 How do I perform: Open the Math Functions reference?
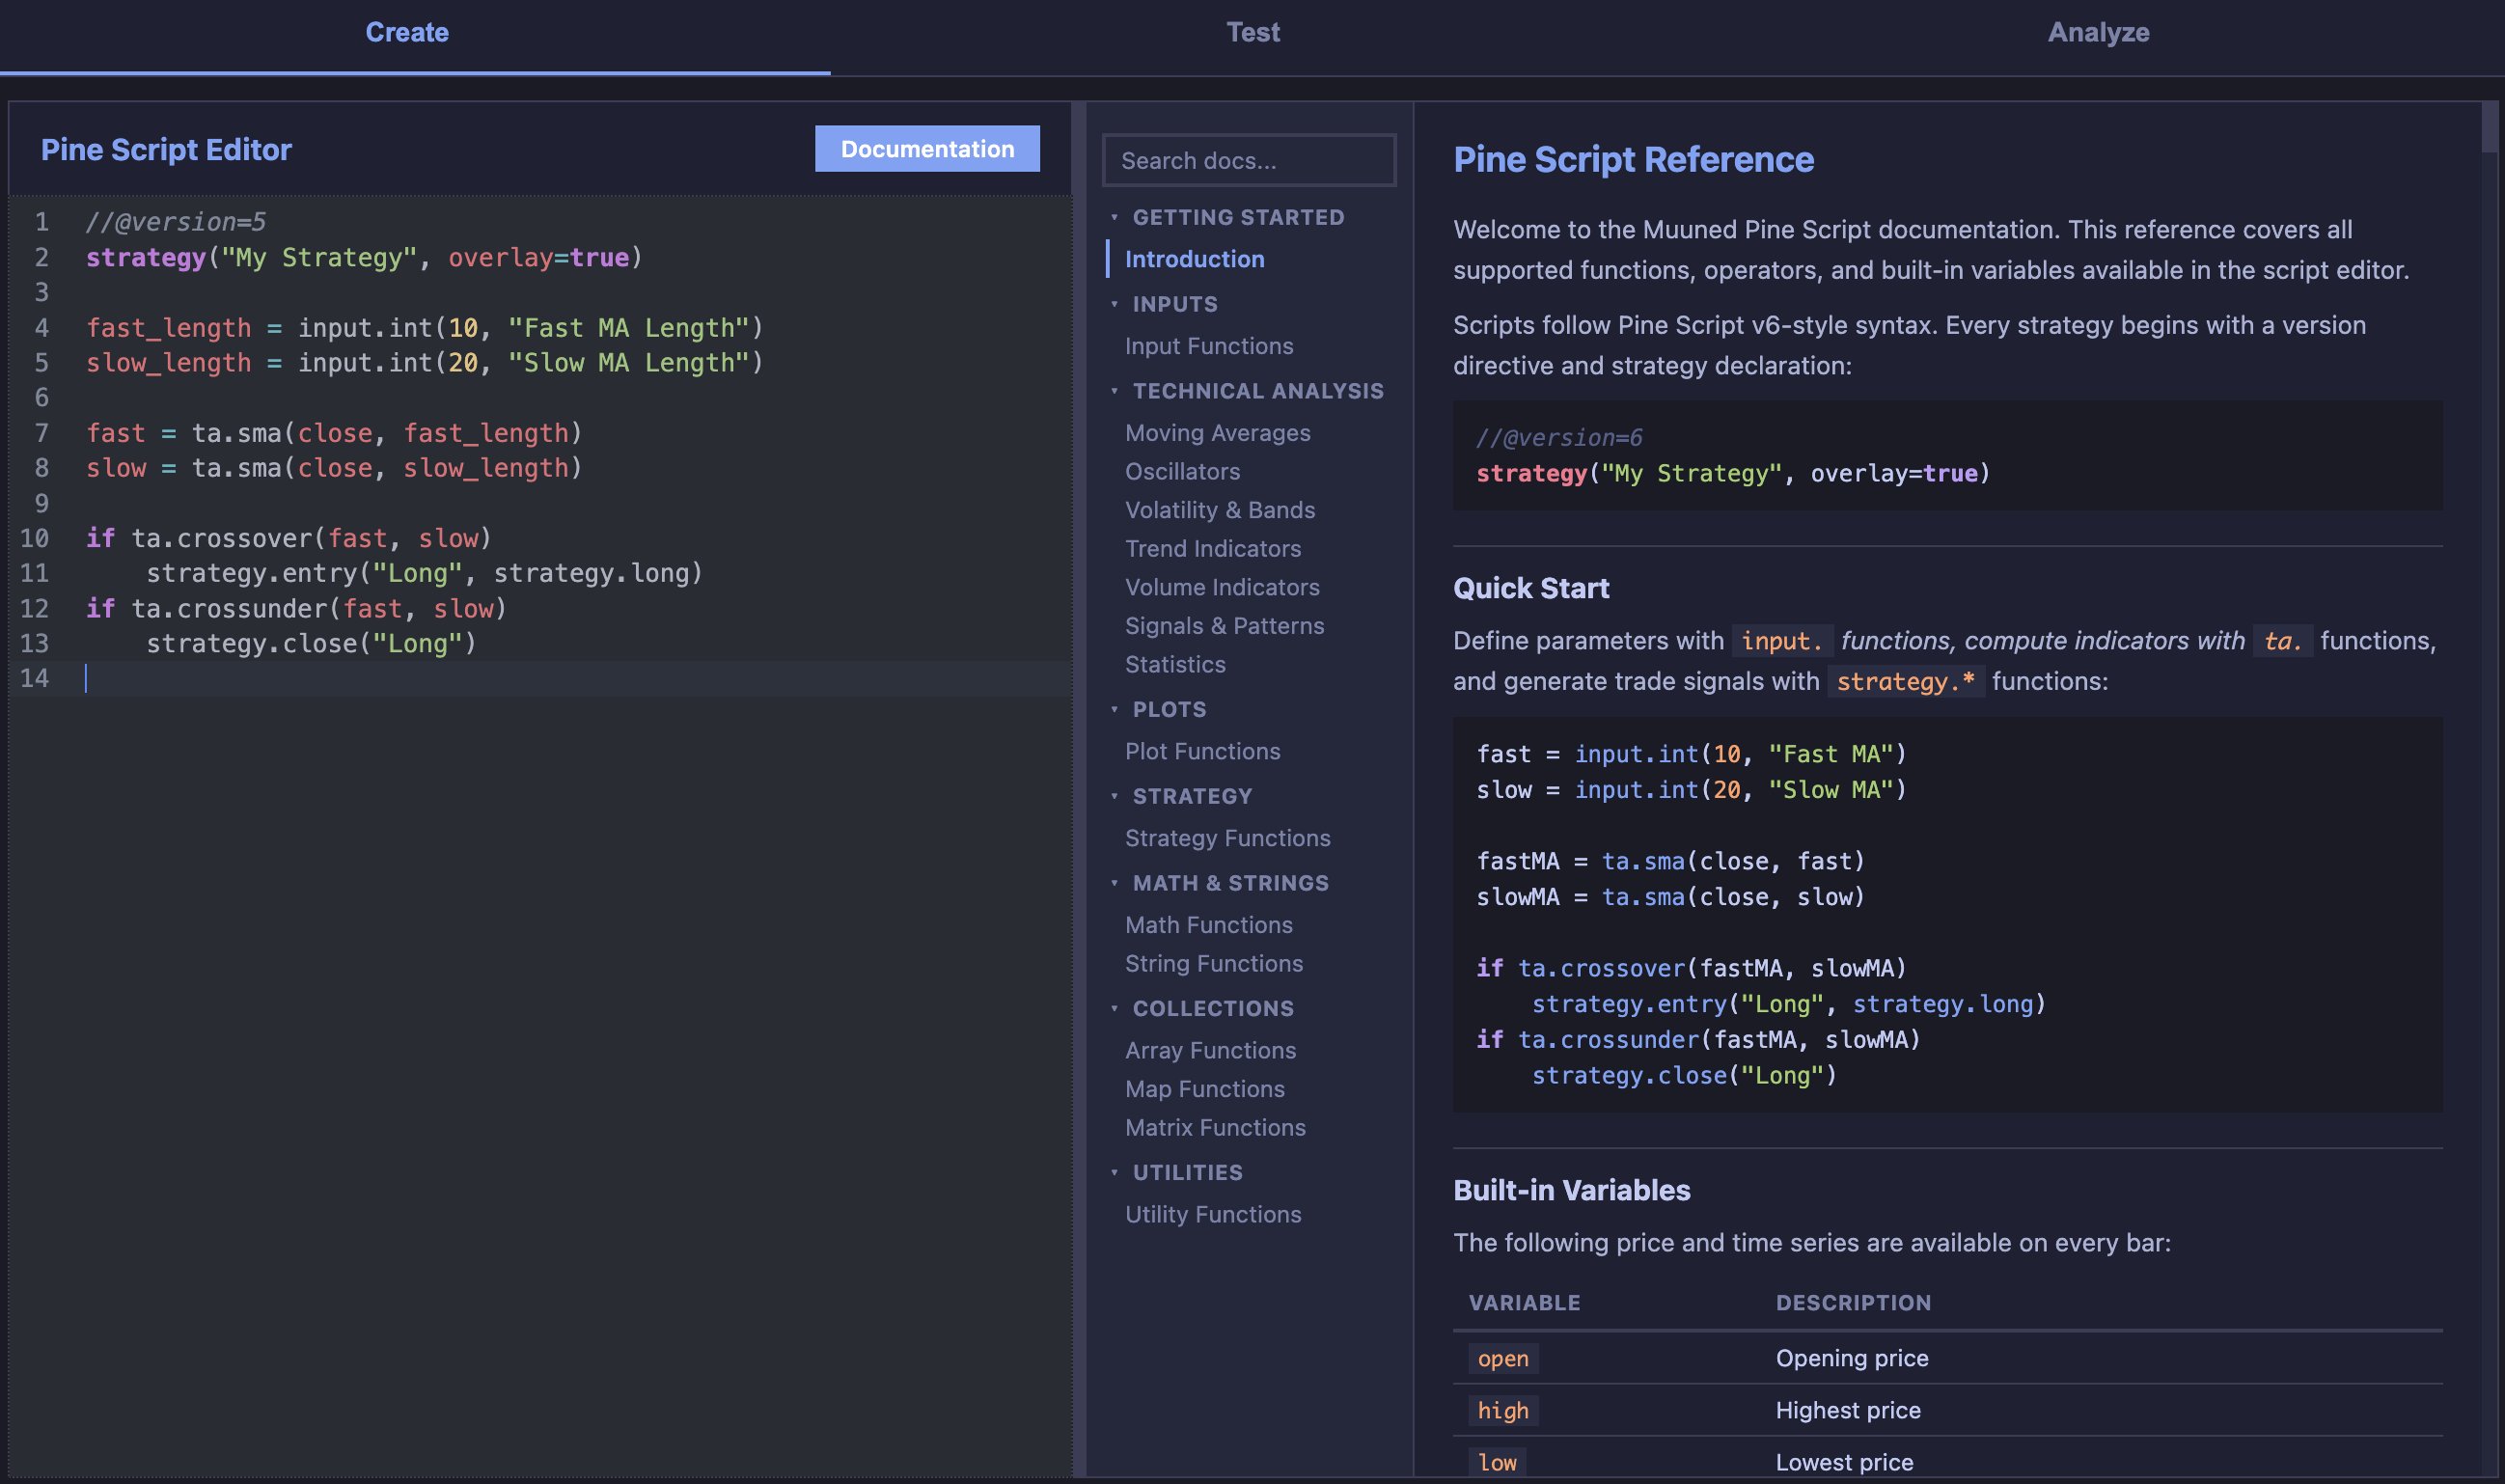[1208, 924]
